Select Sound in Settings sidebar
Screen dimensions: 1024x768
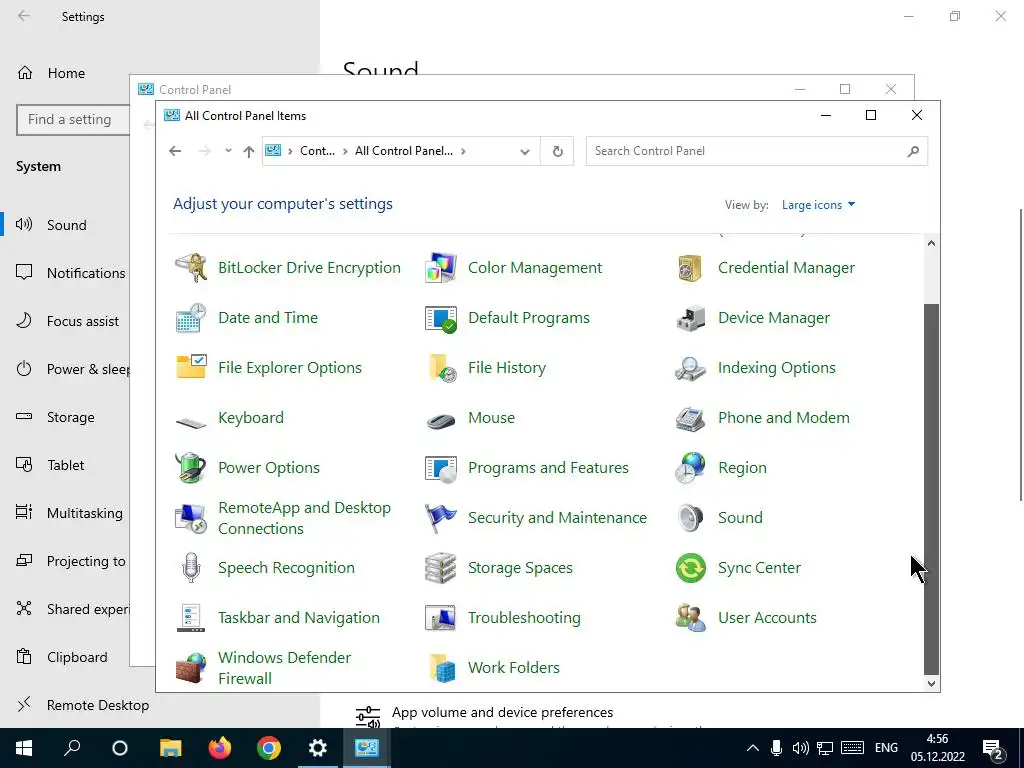[65, 225]
